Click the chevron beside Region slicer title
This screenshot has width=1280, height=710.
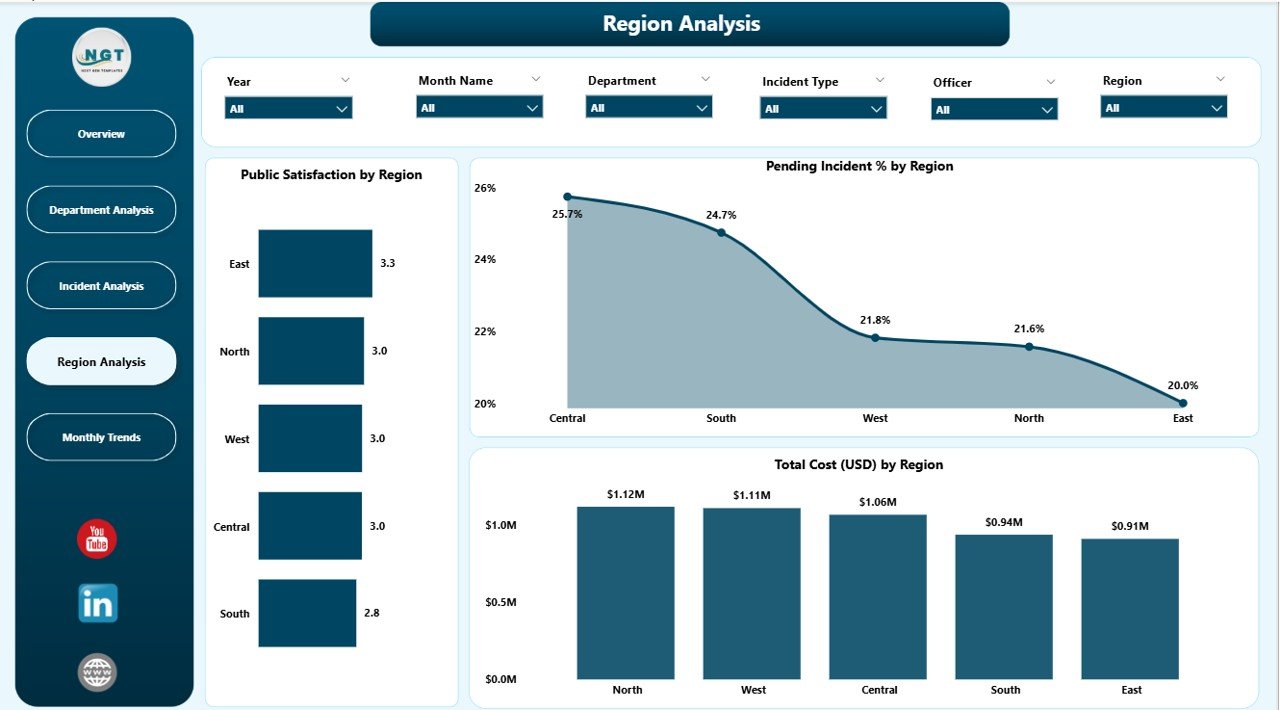(1220, 79)
